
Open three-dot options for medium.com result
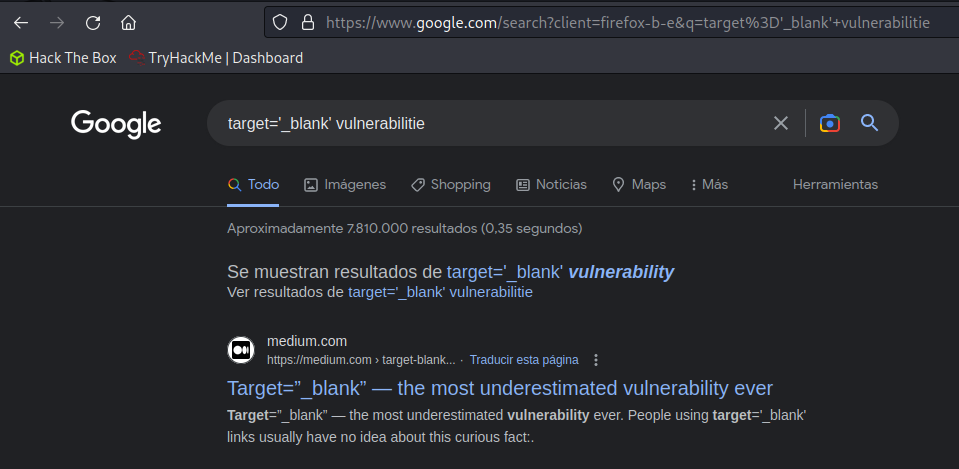pyautogui.click(x=596, y=360)
